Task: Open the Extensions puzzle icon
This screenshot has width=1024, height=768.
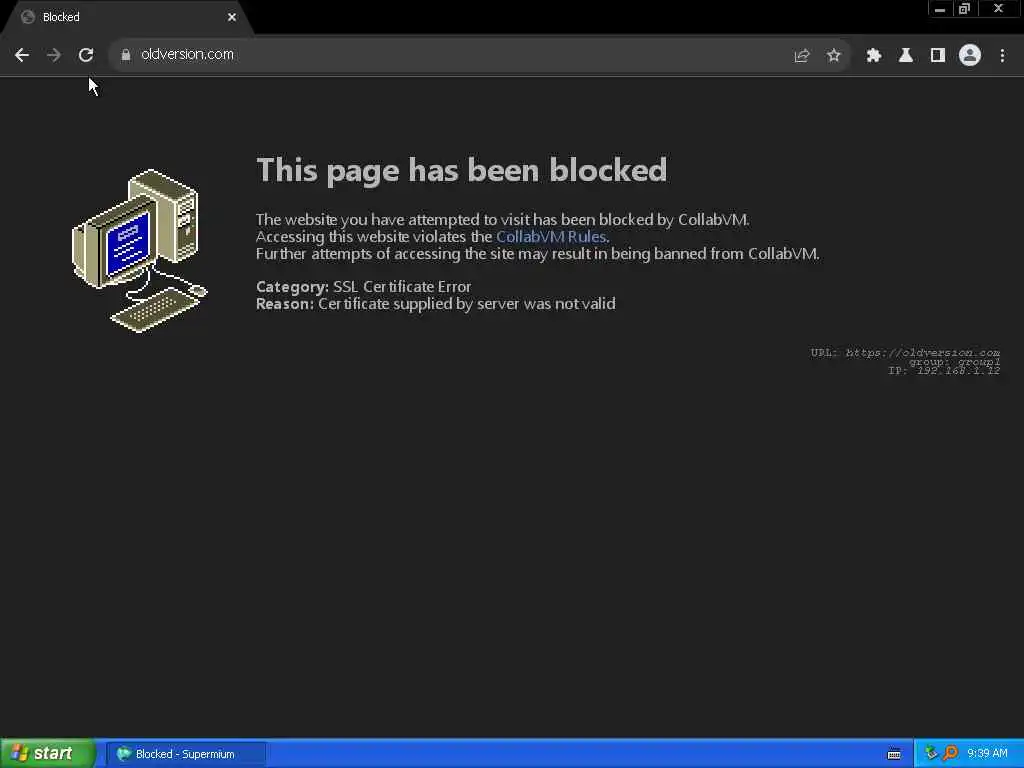Action: pos(874,56)
